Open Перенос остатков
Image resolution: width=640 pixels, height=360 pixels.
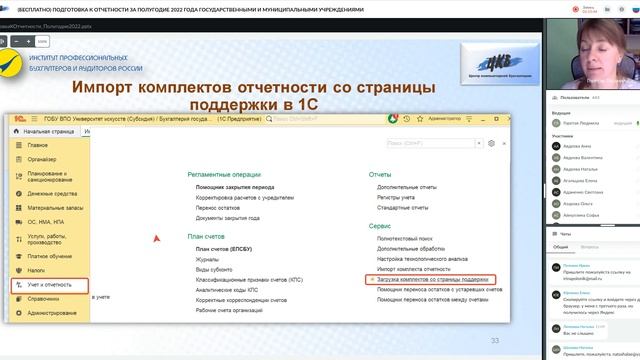[218, 208]
